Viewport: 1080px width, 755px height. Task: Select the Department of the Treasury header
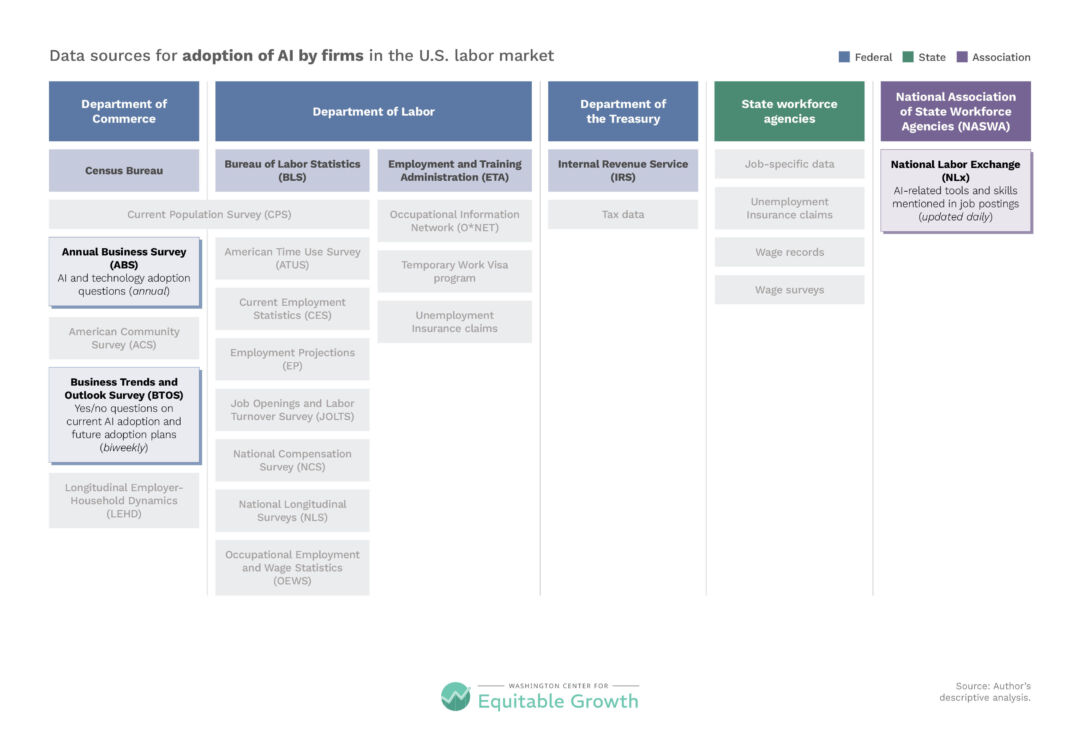623,111
